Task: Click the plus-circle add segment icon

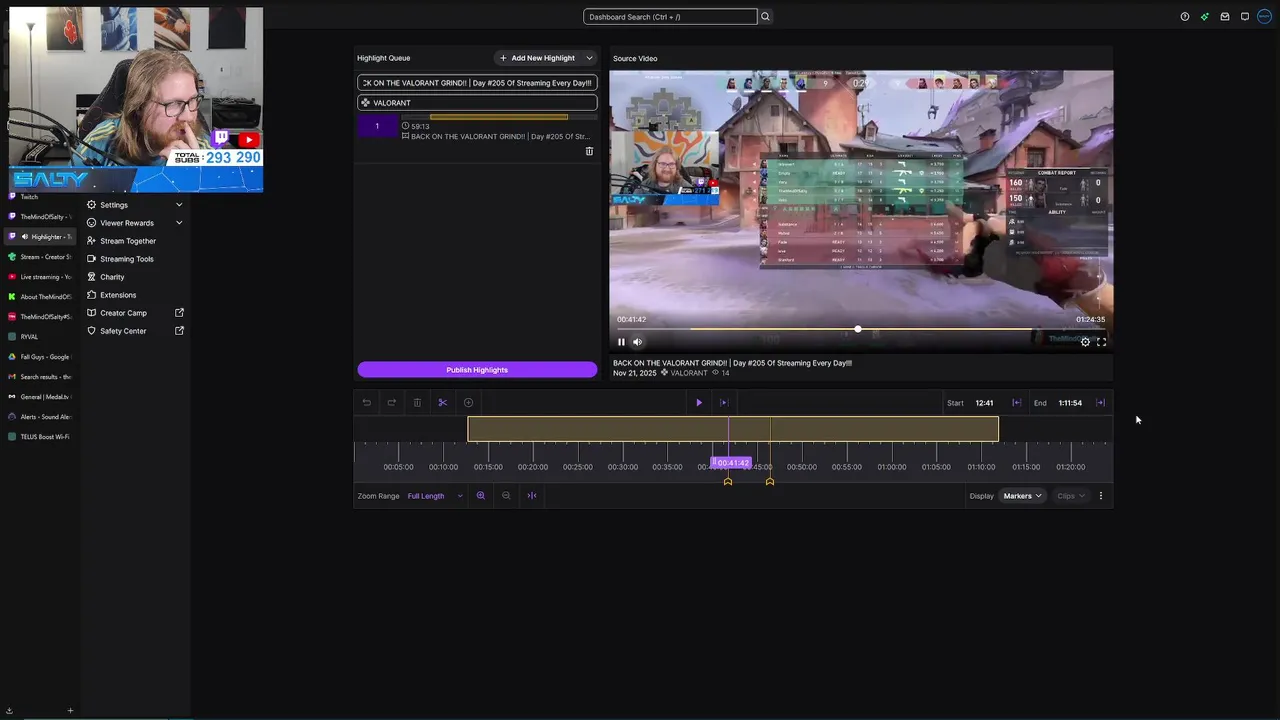Action: click(x=468, y=403)
